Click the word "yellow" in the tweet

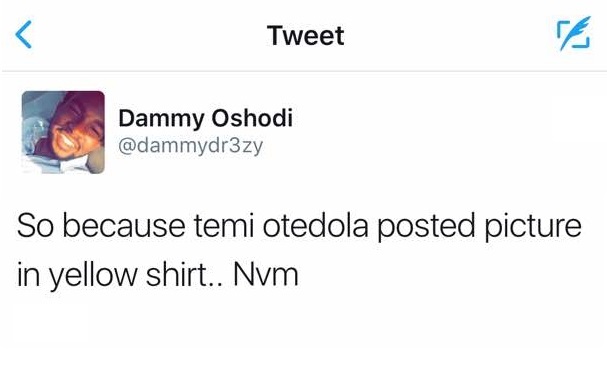[x=93, y=276]
